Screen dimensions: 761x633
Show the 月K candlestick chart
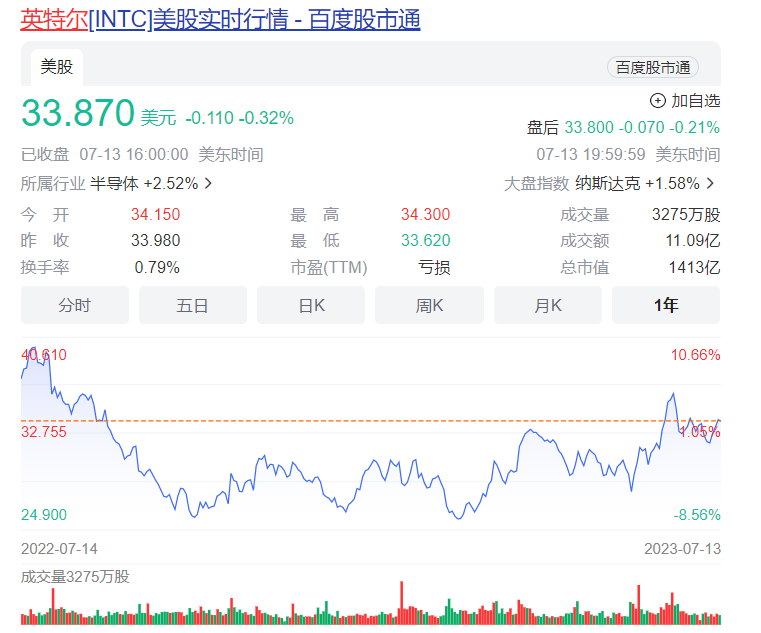[x=547, y=305]
